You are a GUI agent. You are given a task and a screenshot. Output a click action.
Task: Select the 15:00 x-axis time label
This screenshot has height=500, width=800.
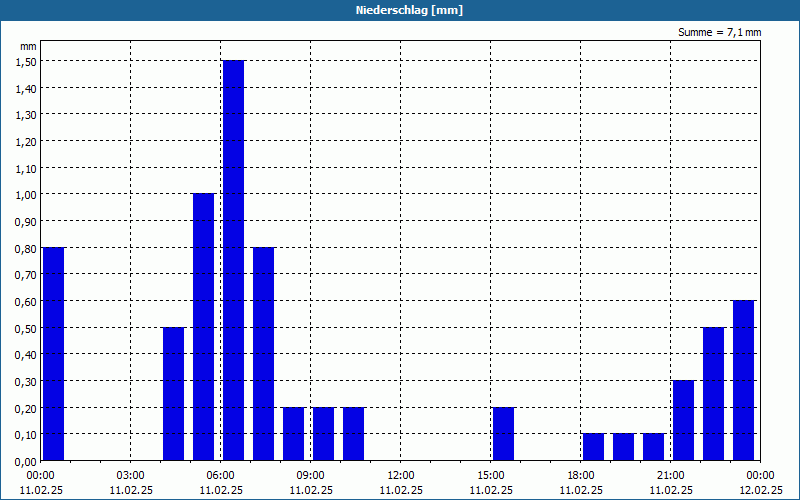point(491,476)
